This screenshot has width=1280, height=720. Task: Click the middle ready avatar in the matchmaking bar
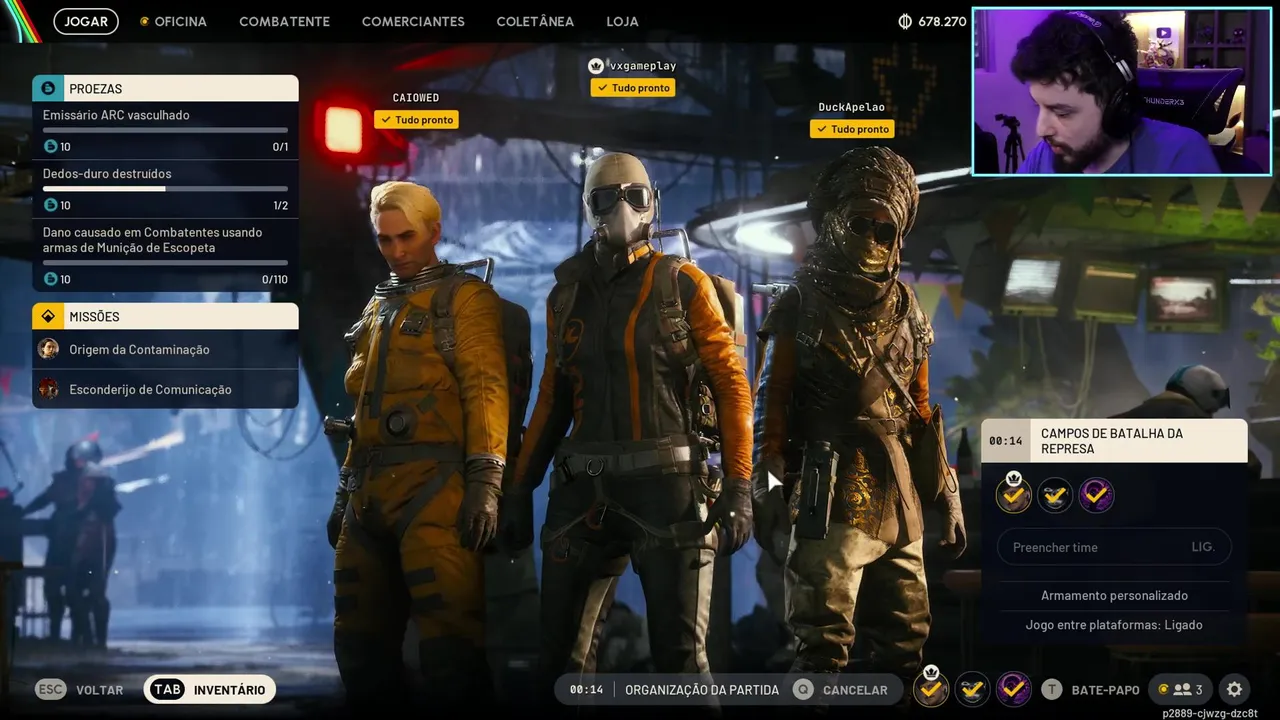click(972, 688)
